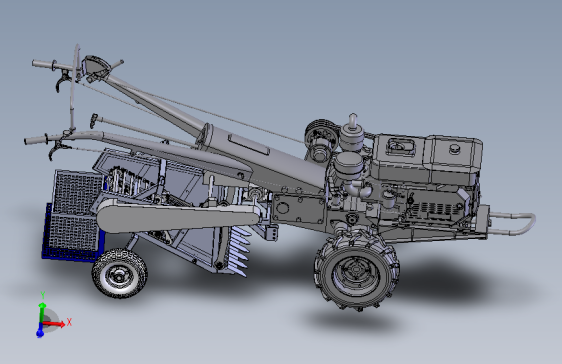This screenshot has height=364, width=562.
Task: Select the engine radiator grille vents
Action: [x=435, y=210]
